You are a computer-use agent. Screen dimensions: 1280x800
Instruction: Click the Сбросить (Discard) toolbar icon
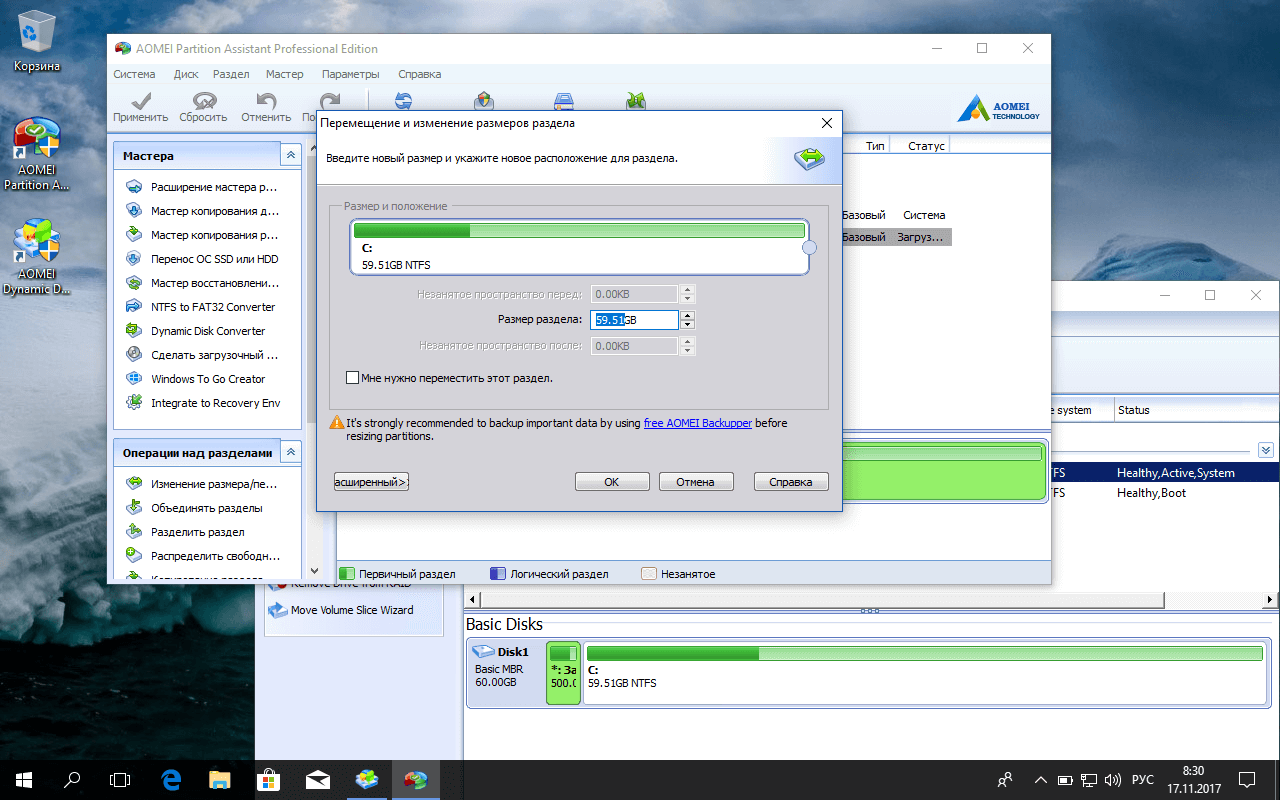tap(204, 101)
